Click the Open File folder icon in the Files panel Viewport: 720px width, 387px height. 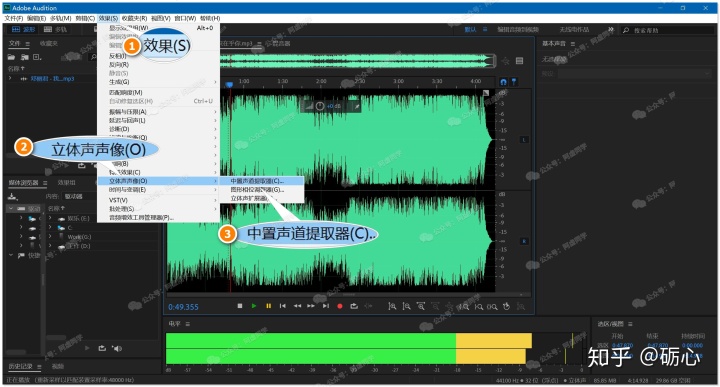pos(11,57)
